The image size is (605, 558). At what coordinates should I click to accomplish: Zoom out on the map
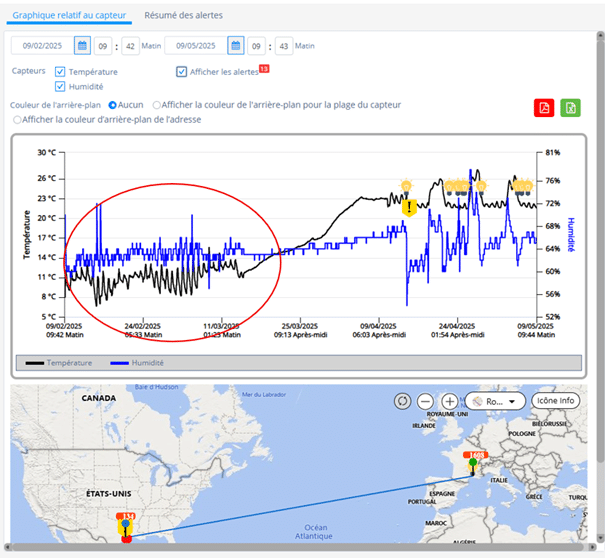coord(426,400)
